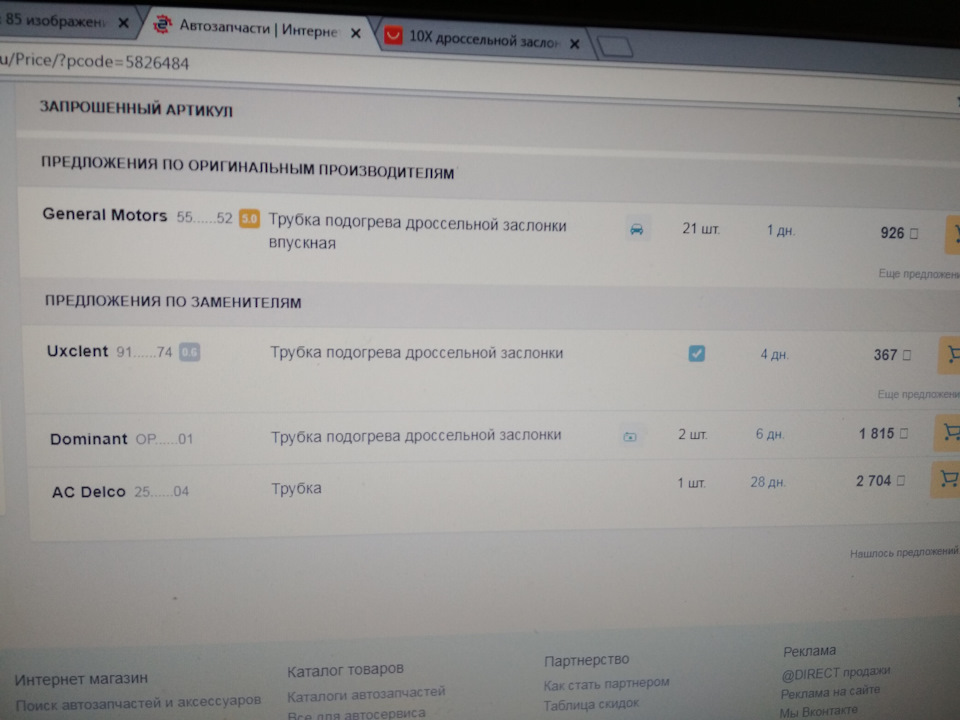Click the delivery icon in the Dominant row
The width and height of the screenshot is (960, 720).
[x=632, y=433]
